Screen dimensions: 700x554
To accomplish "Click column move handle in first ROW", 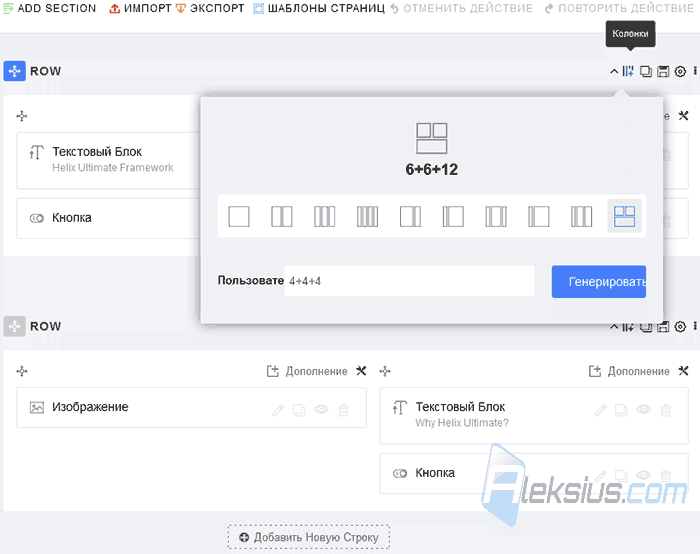I will tap(22, 116).
